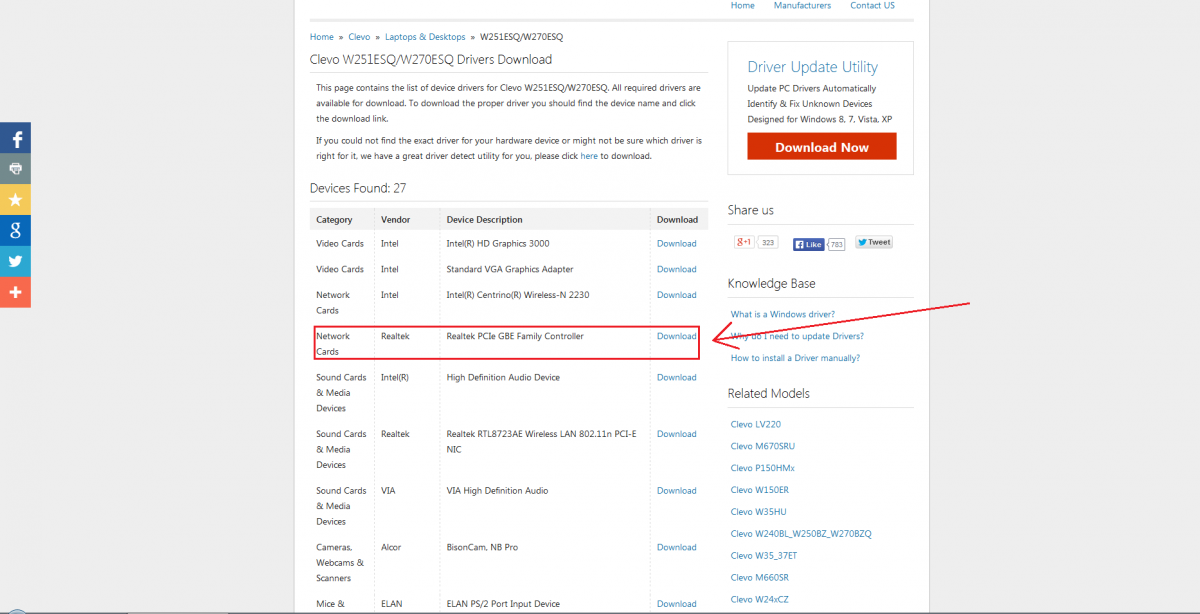This screenshot has height=614, width=1200.
Task: Download Realtek RTL8723AE Wireless LAN driver
Action: point(676,434)
